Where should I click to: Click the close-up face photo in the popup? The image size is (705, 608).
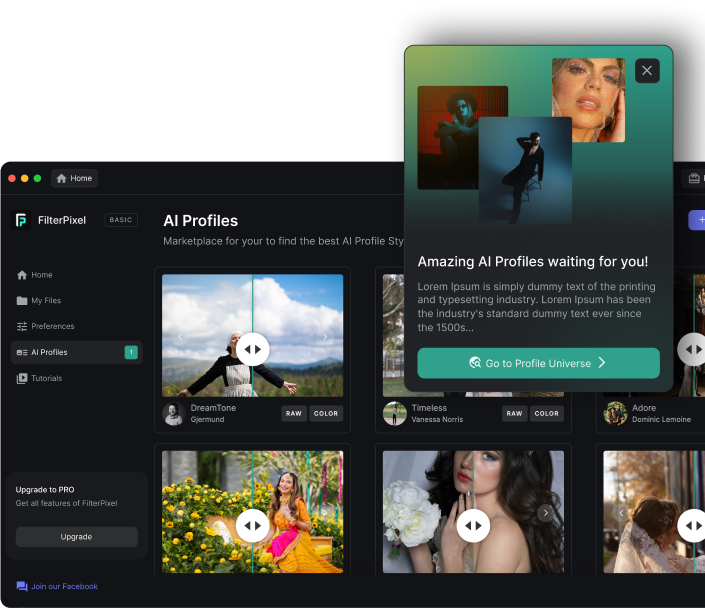coord(588,100)
